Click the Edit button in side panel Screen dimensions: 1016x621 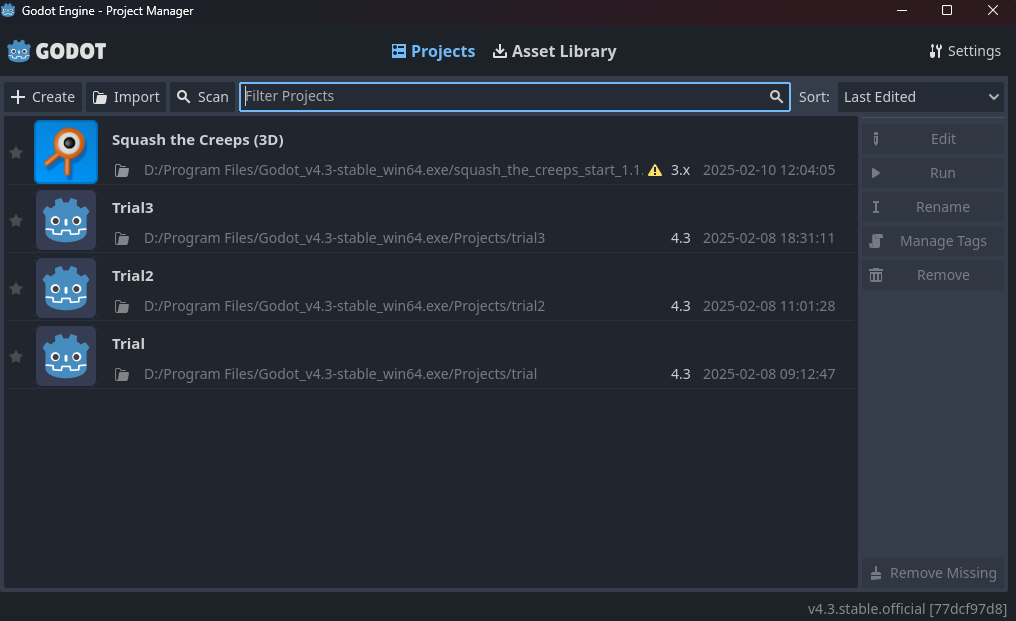click(933, 139)
